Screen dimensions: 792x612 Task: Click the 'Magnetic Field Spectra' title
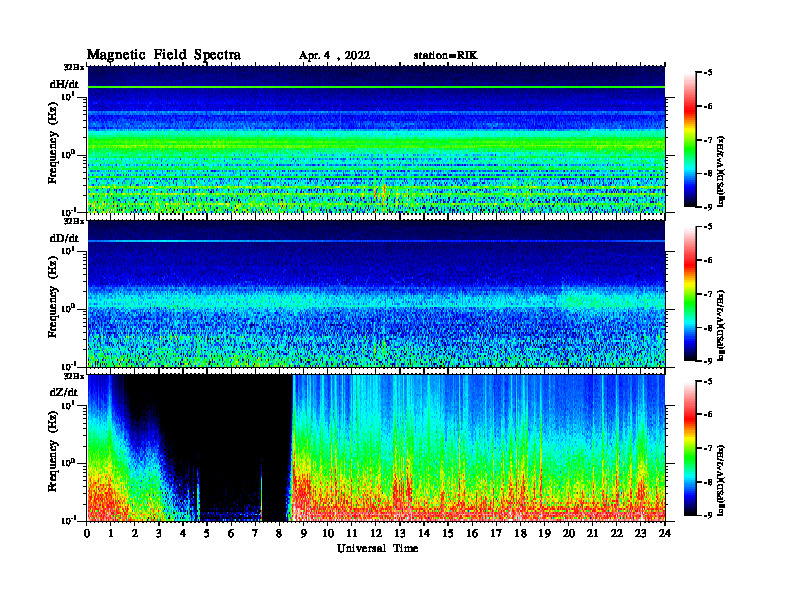[164, 55]
